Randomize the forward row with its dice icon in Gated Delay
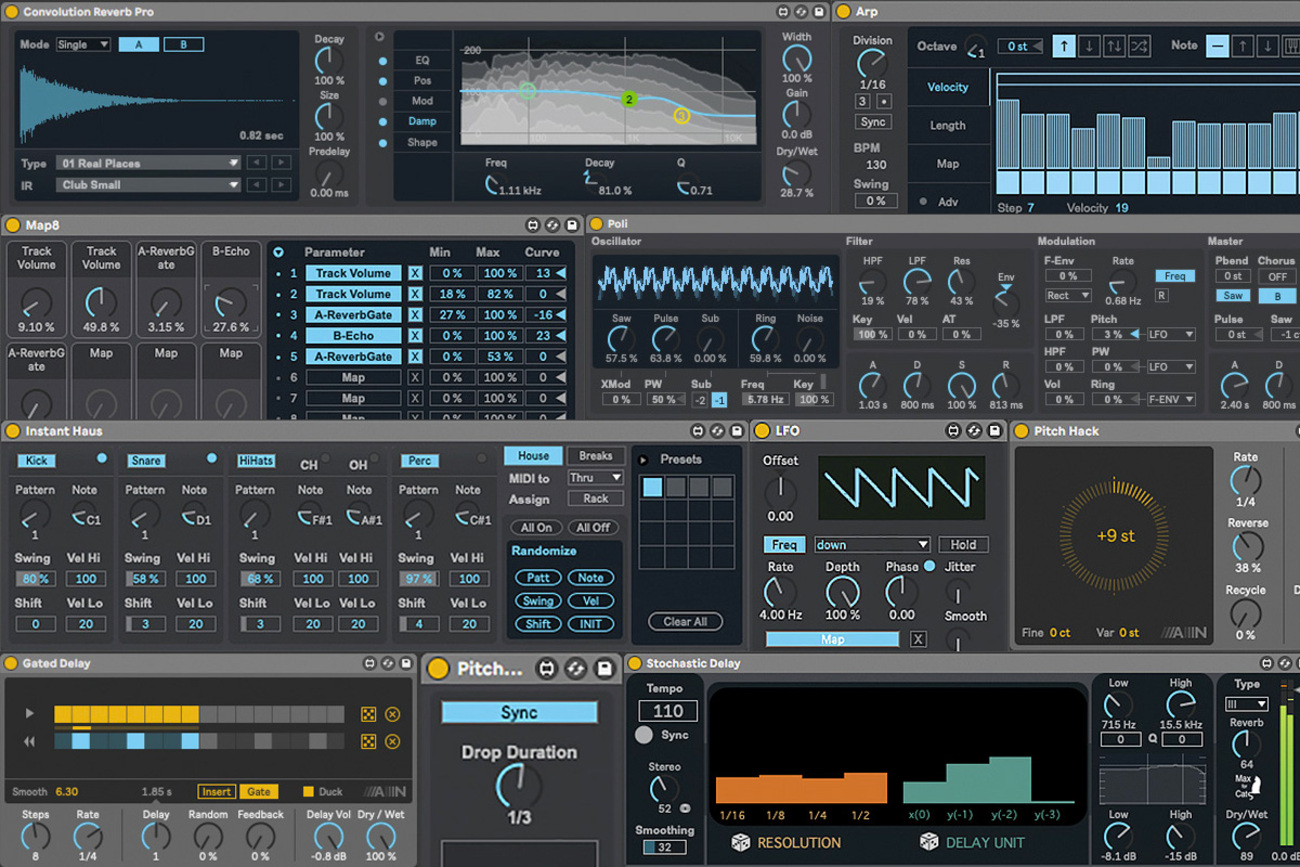This screenshot has height=867, width=1300. (368, 714)
